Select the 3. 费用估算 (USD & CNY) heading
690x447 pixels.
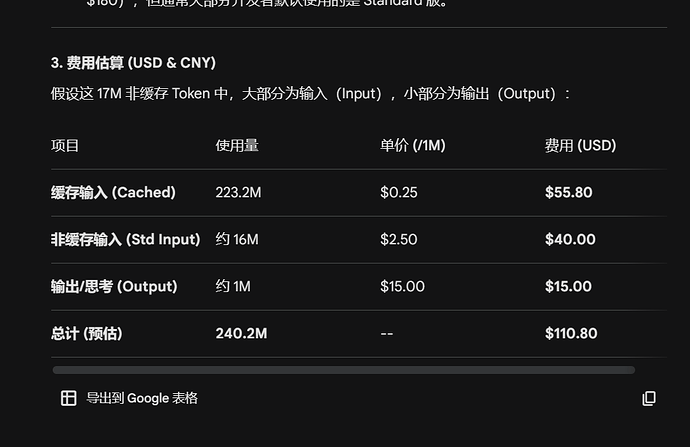tap(133, 63)
